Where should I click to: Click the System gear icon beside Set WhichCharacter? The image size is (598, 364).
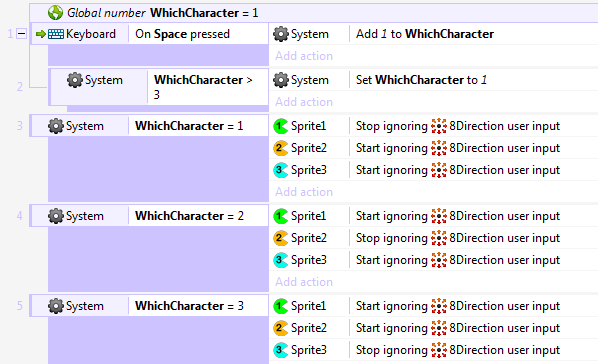281,80
